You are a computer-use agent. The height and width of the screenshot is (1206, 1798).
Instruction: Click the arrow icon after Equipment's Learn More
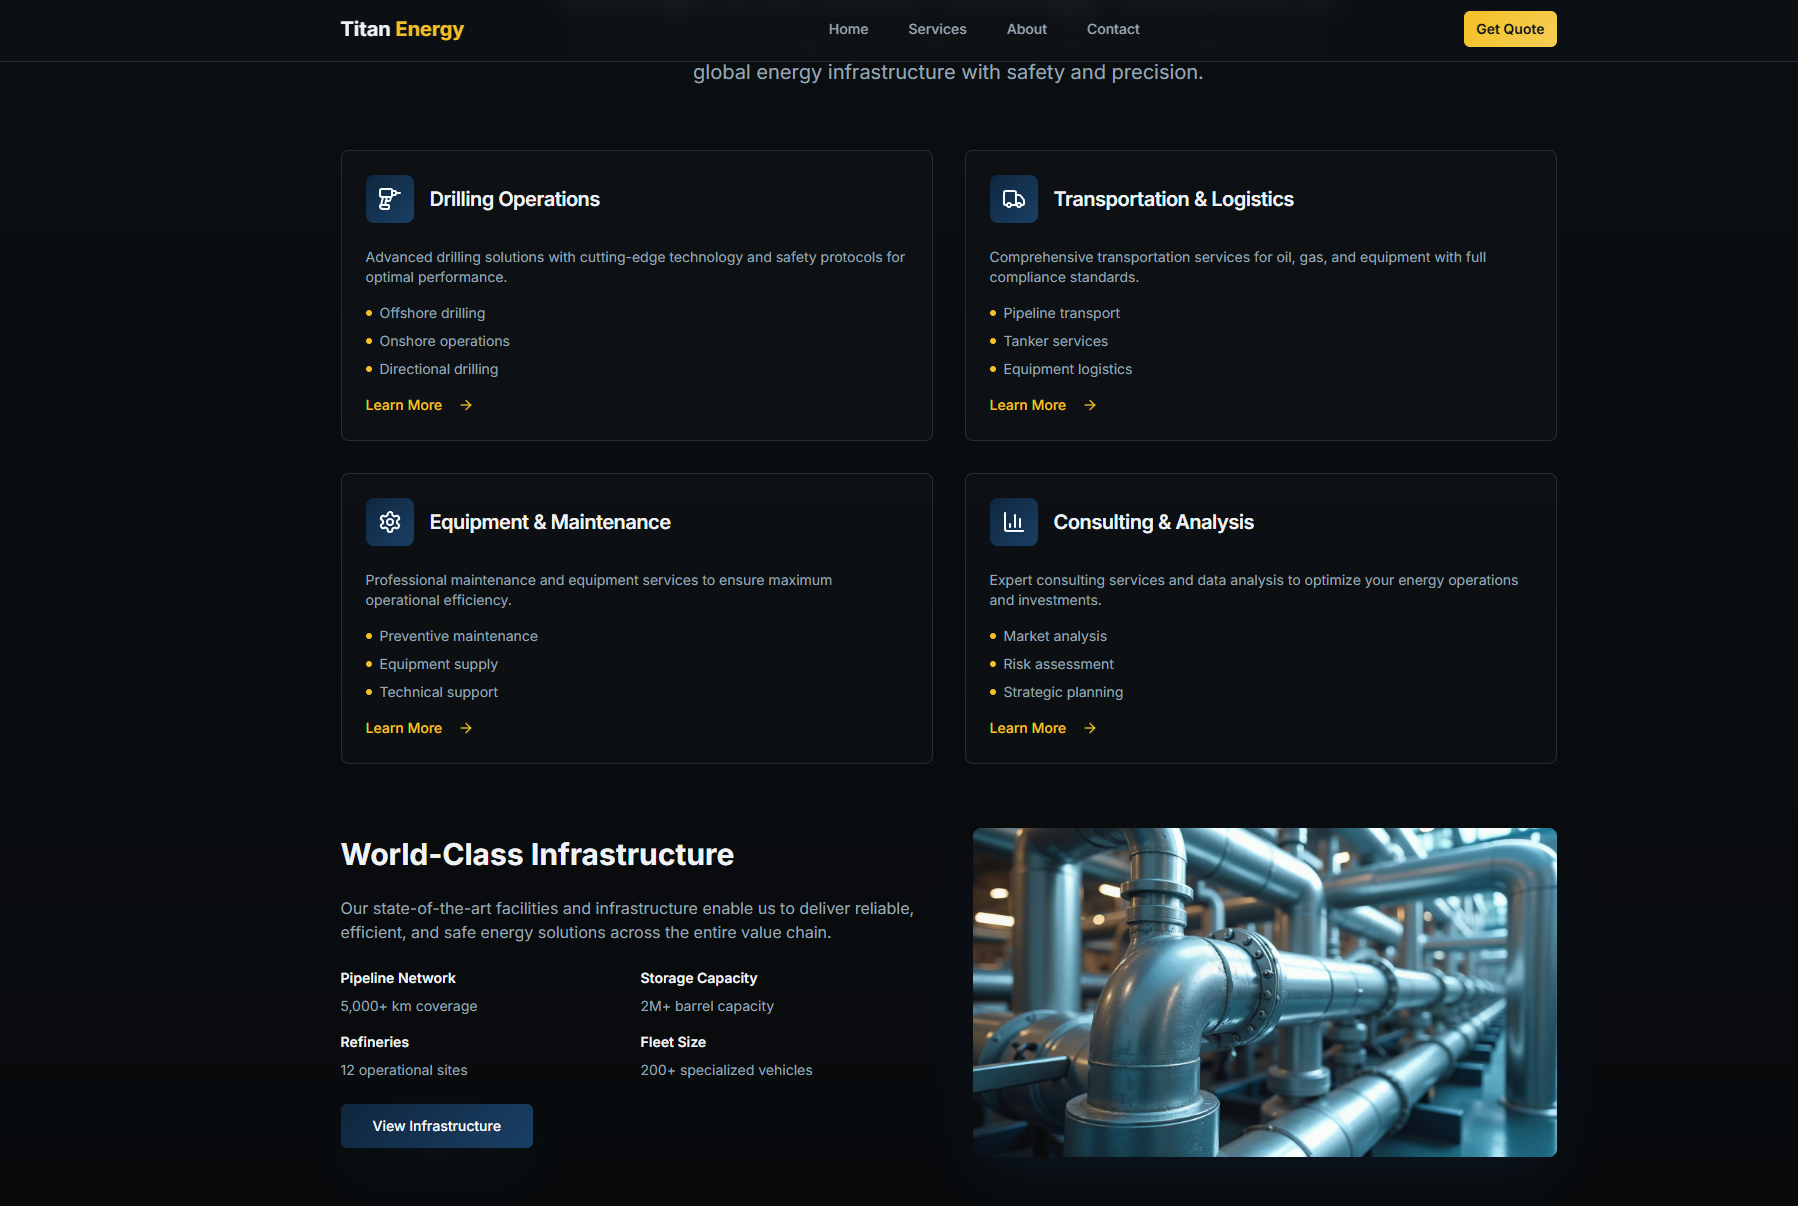coord(466,728)
